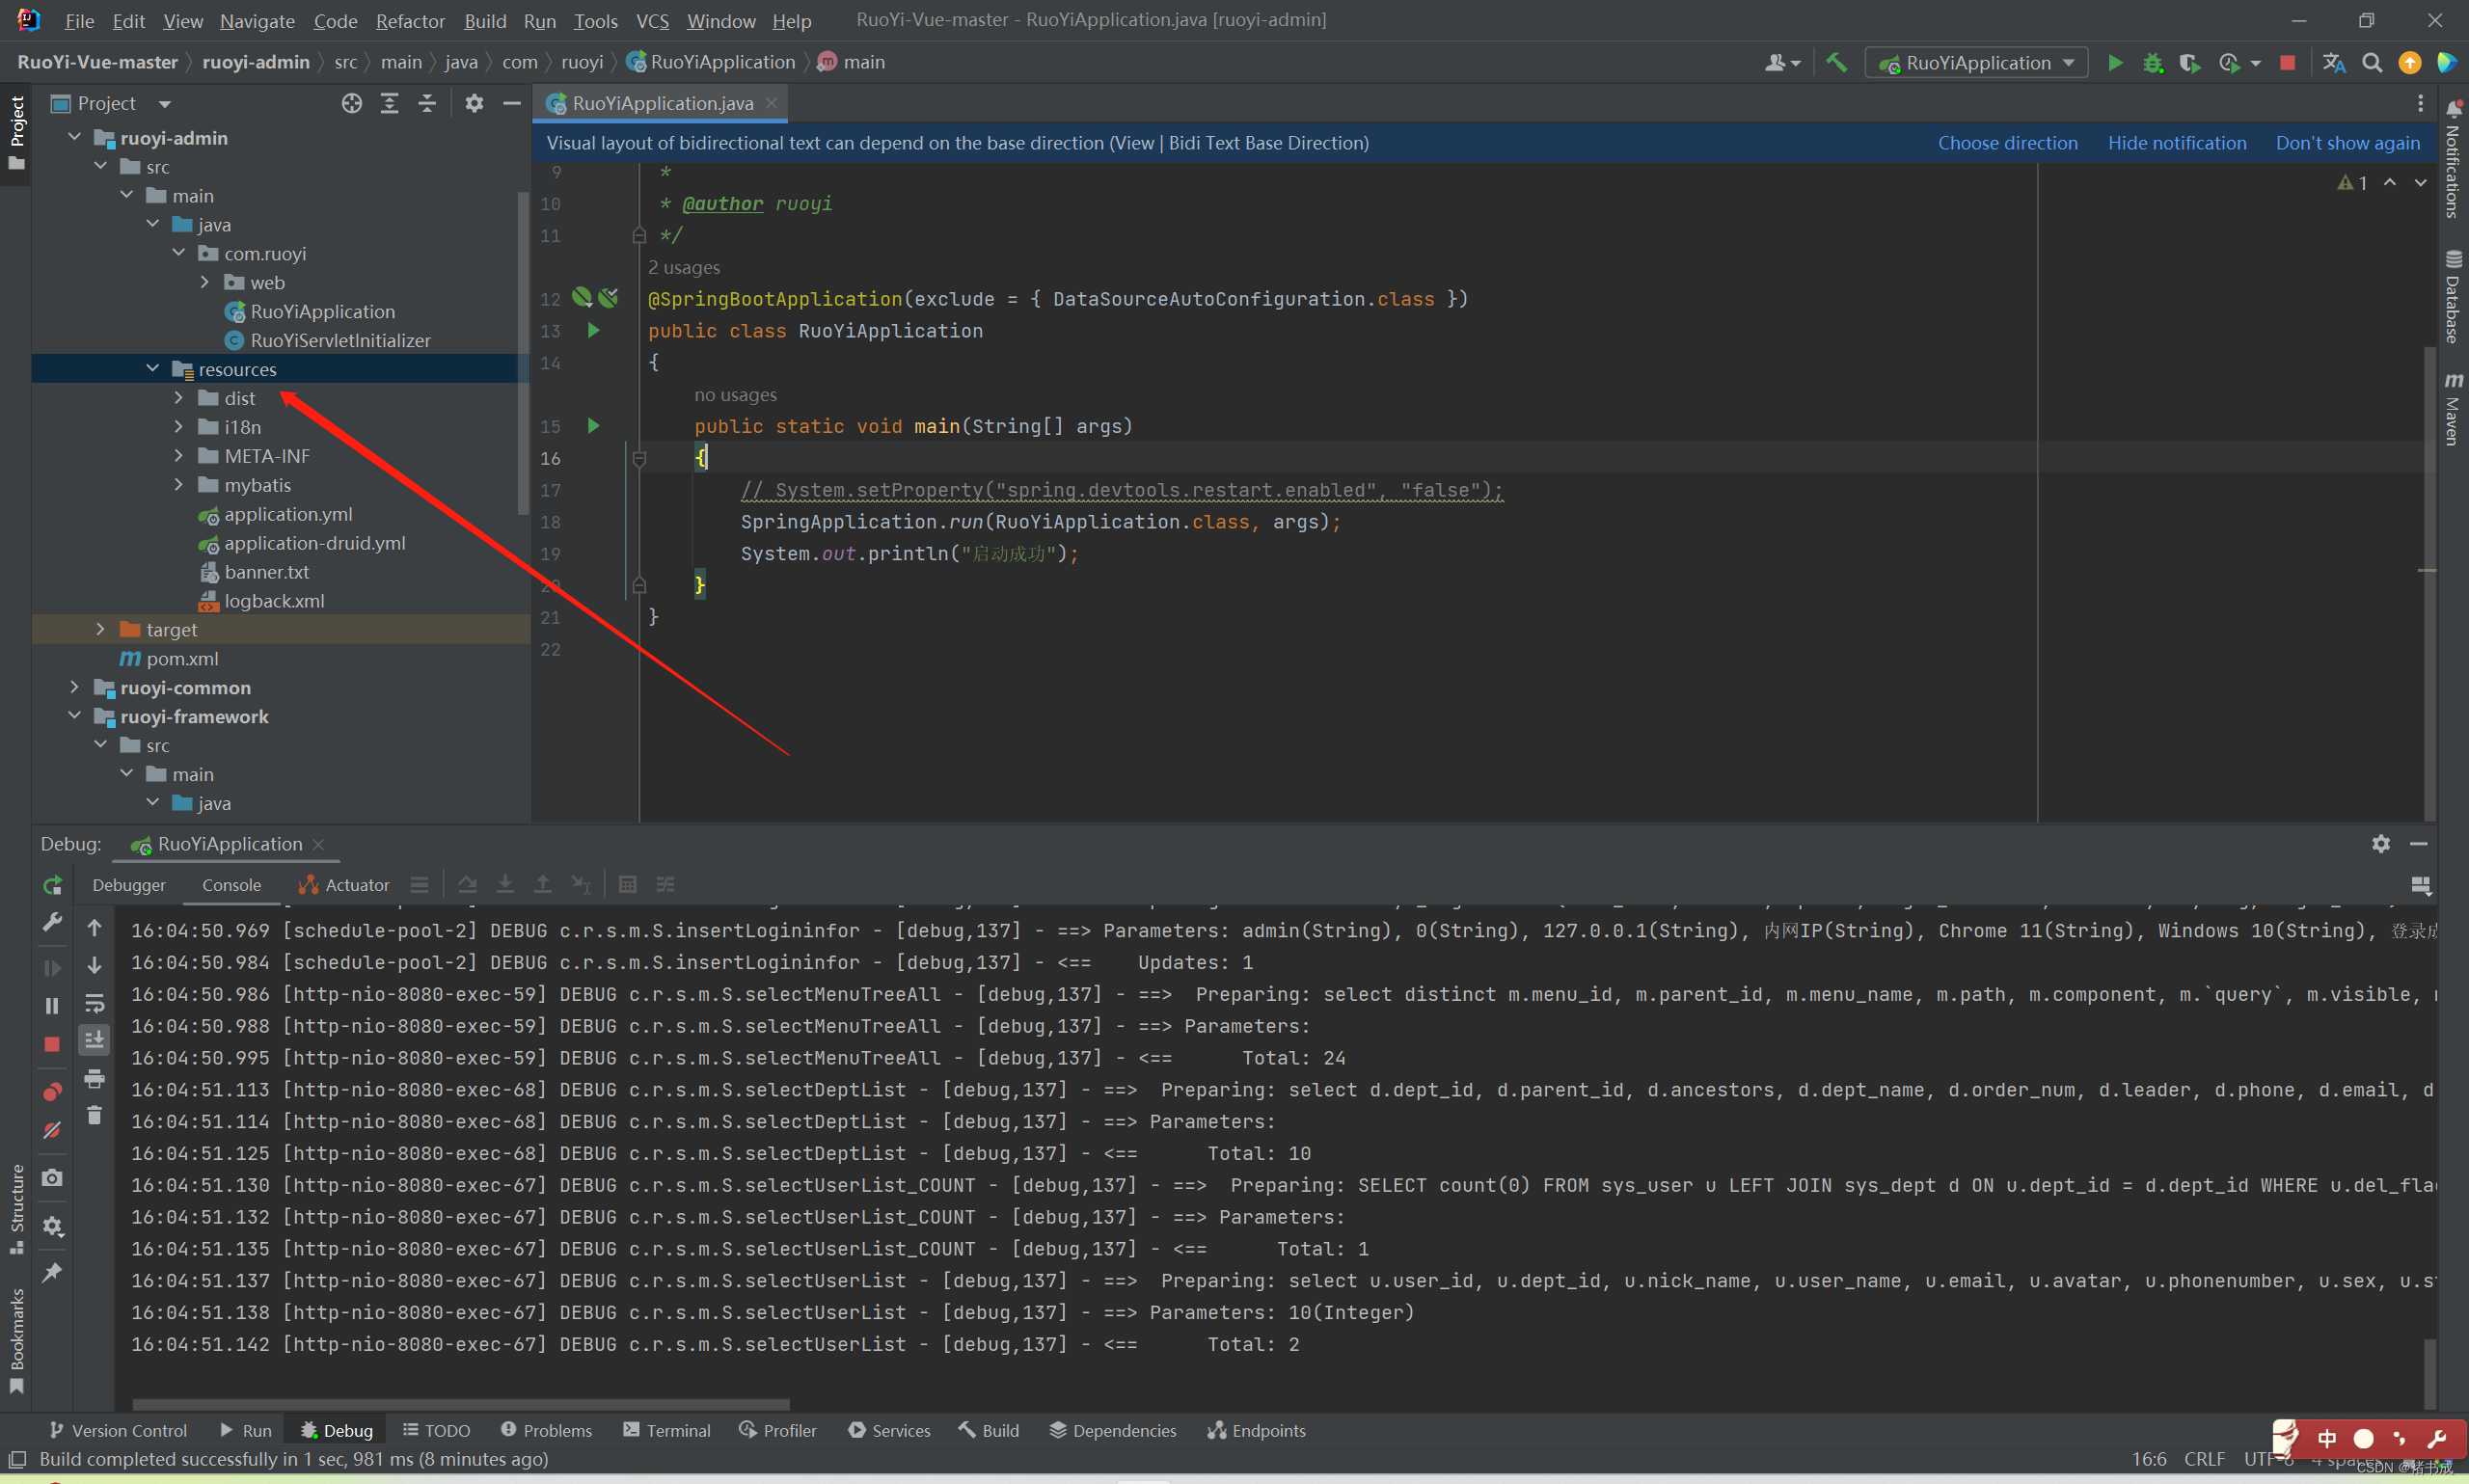Screen dimensions: 2469x1484
Task: Click the console horizontal scrollbar
Action: click(460, 1404)
